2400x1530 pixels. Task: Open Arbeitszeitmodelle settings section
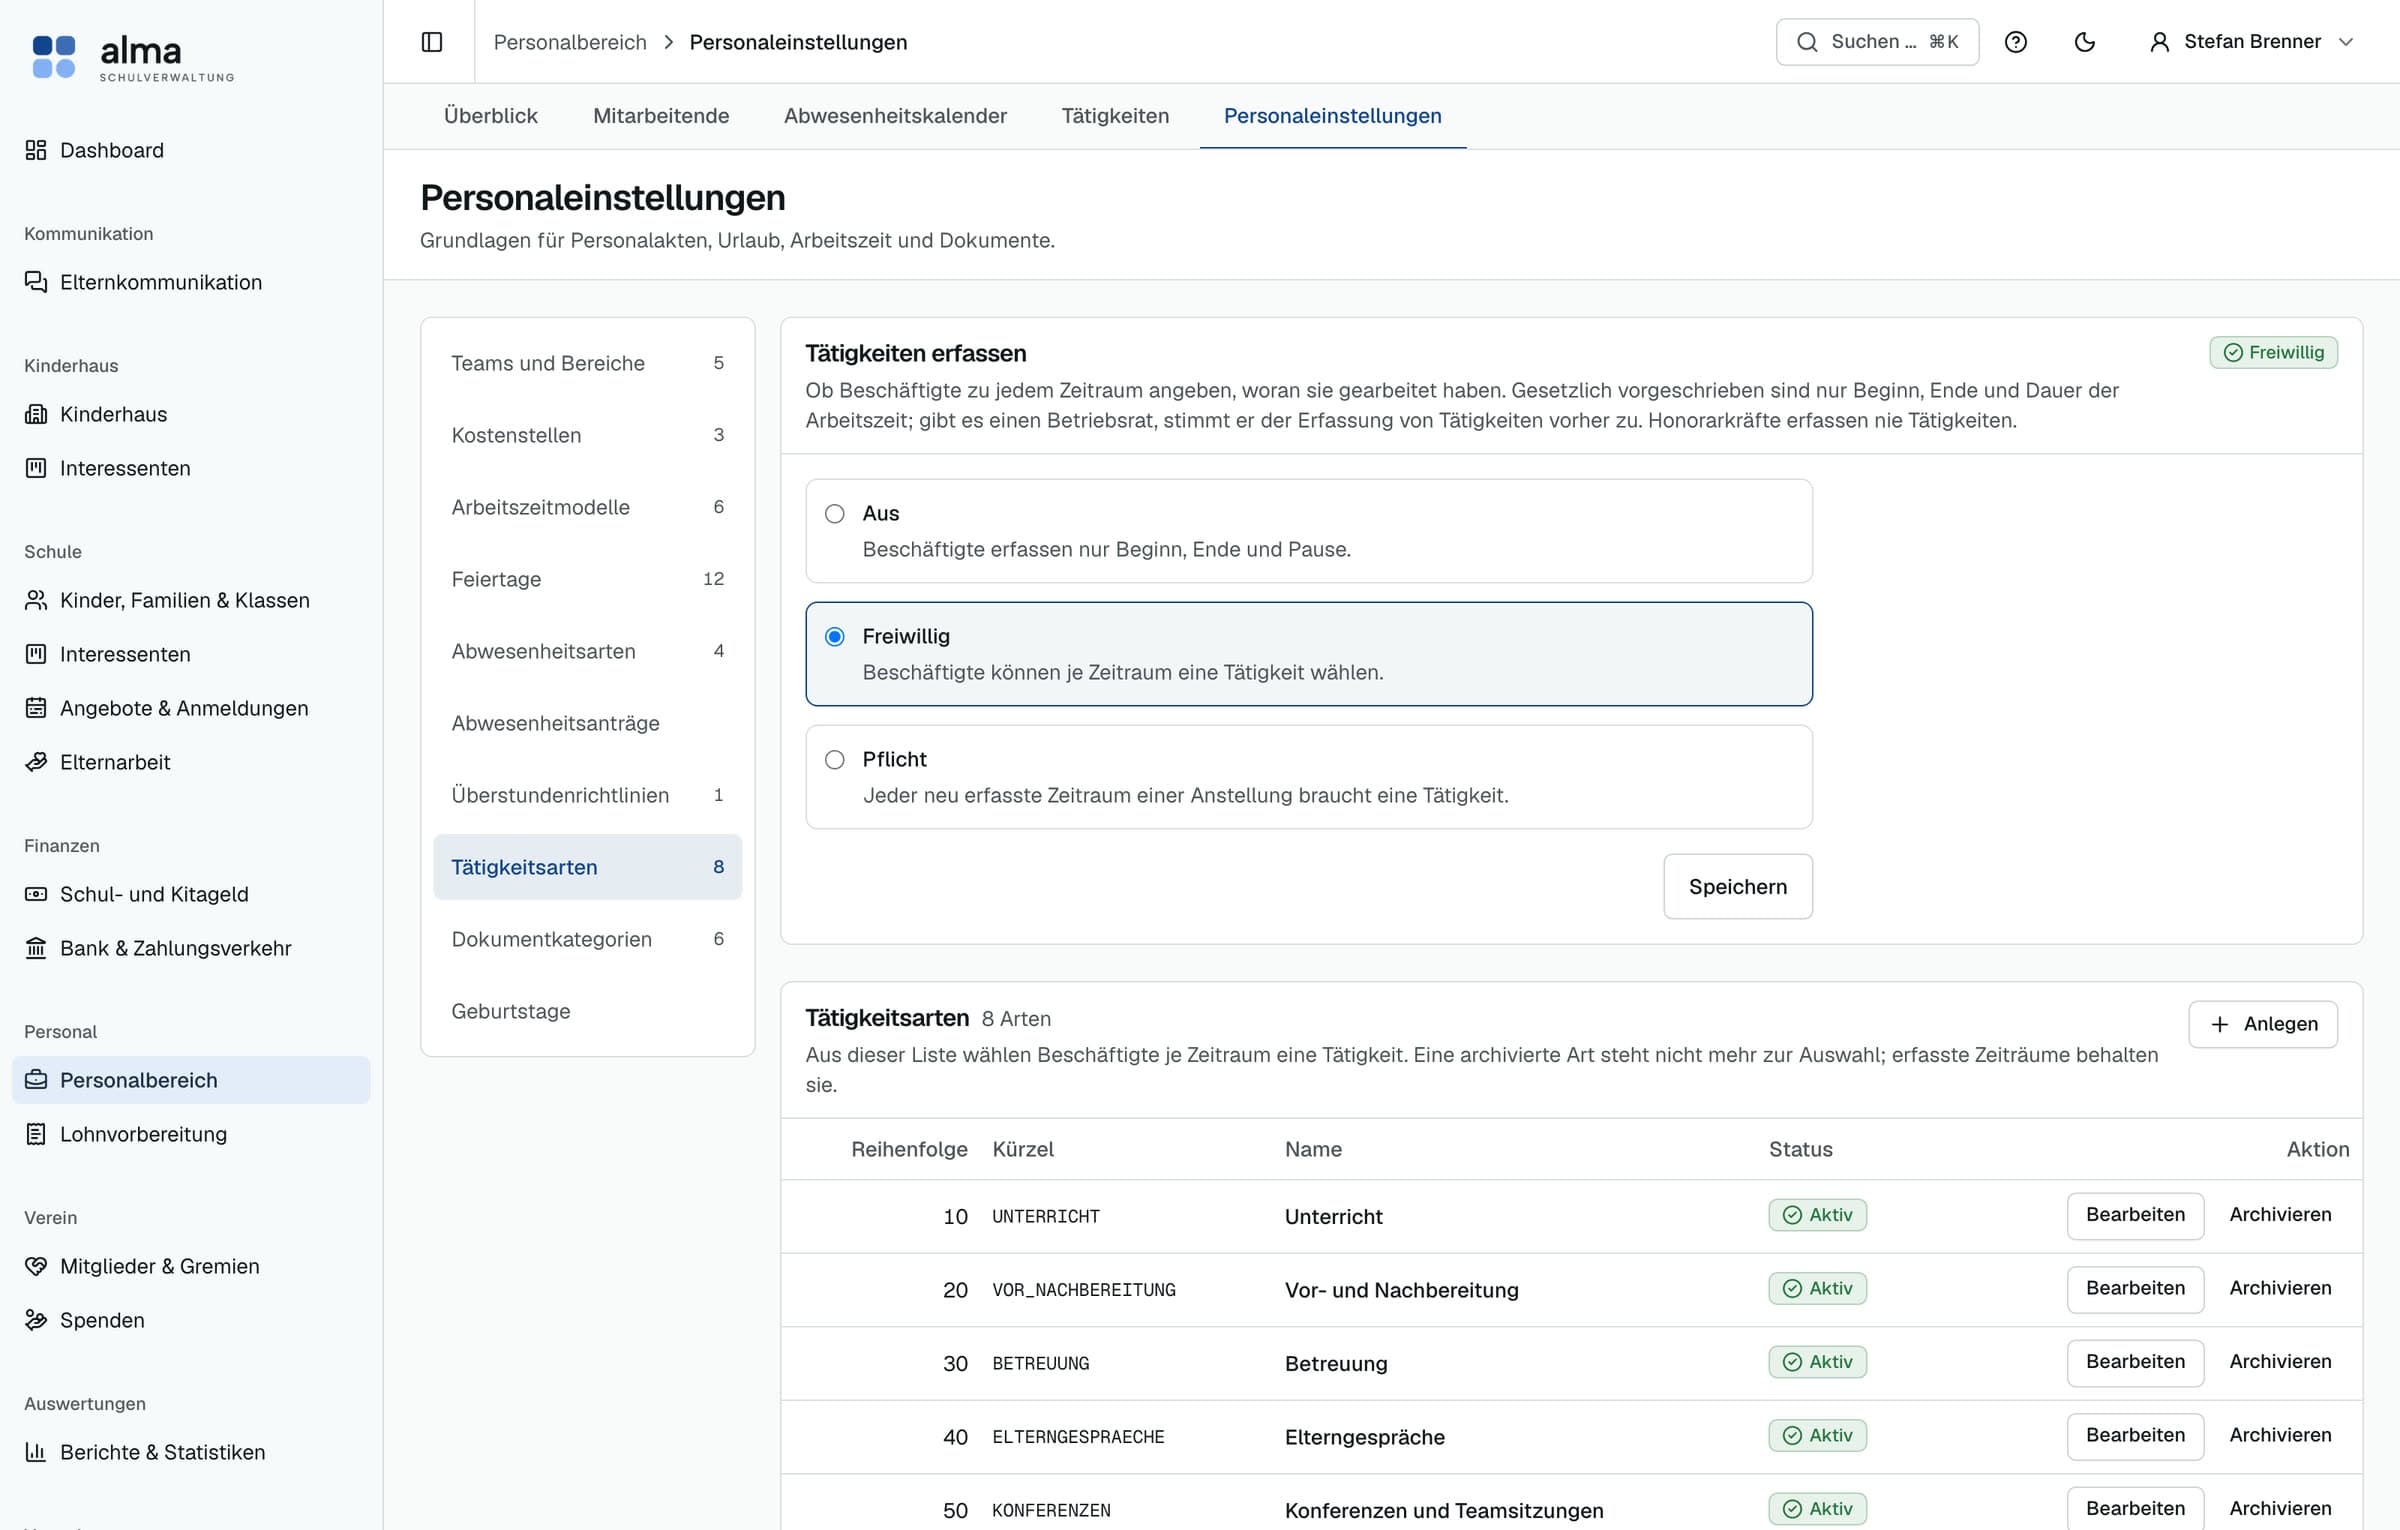point(588,507)
